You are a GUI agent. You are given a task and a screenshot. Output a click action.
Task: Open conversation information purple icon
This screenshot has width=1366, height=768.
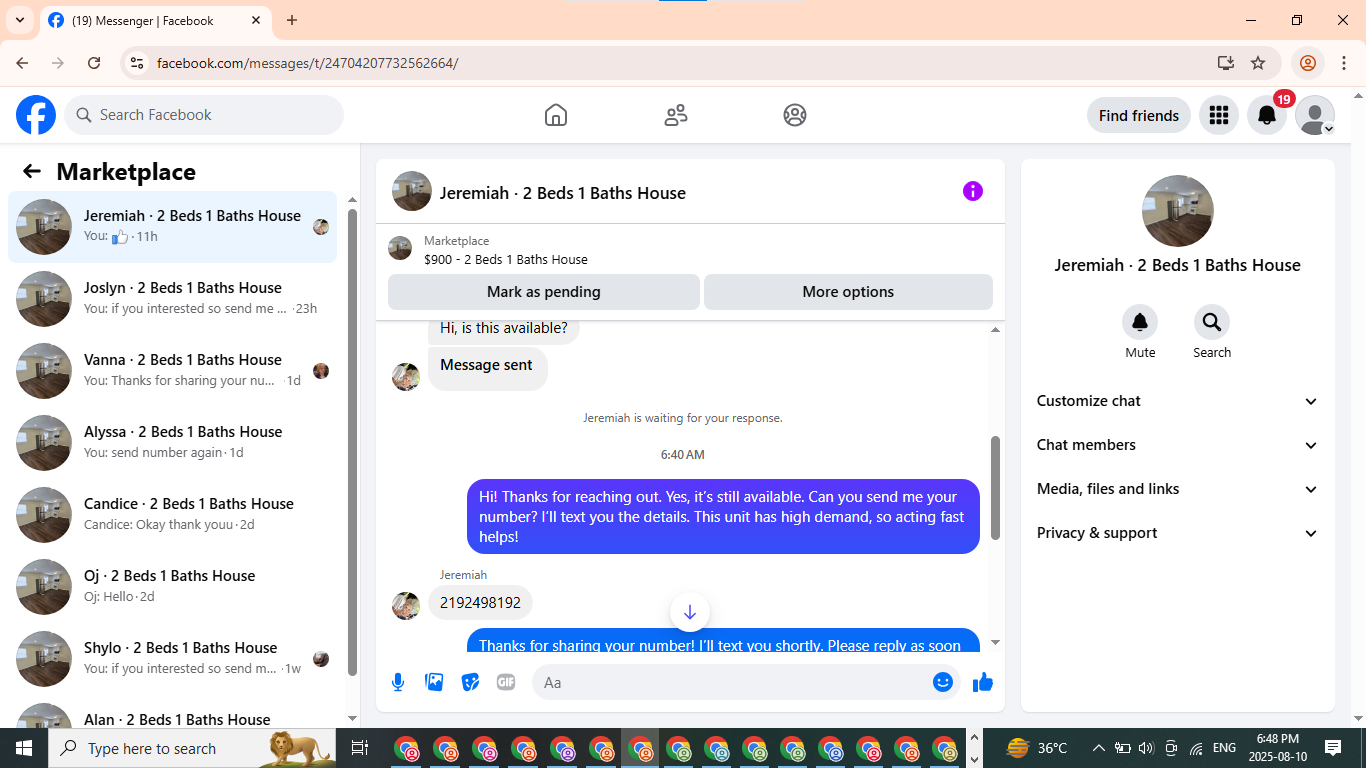coord(973,191)
